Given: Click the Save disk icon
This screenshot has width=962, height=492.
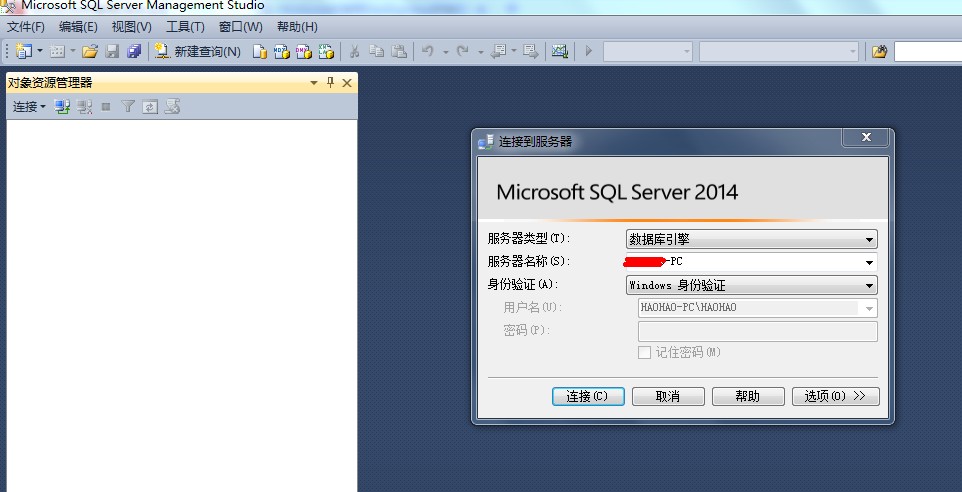Looking at the screenshot, I should [112, 52].
